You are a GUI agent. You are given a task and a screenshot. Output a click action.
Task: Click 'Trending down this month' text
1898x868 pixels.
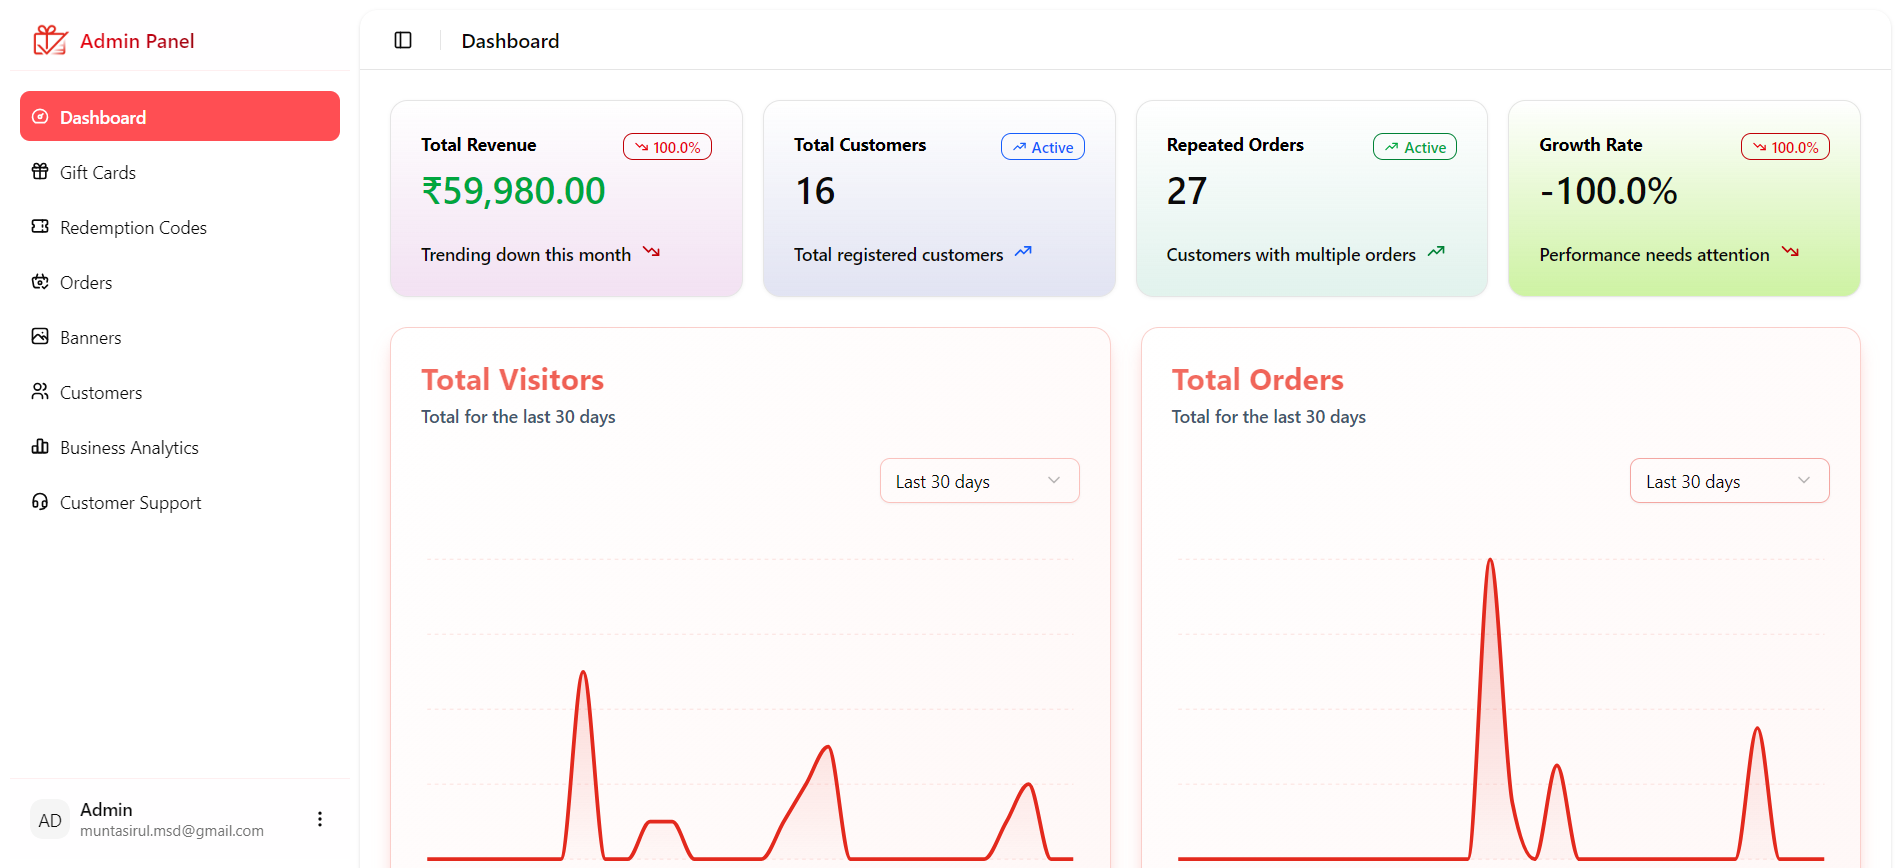click(x=526, y=255)
